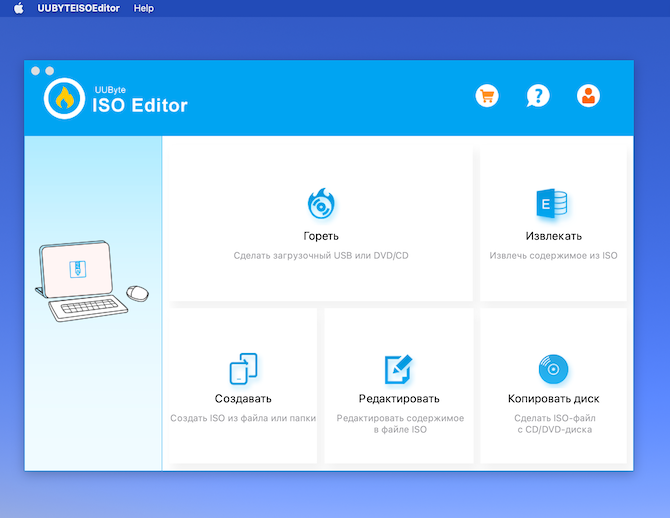The image size is (670, 518).
Task: Open the UUBYTEISOEditor application menu
Action: click(79, 8)
